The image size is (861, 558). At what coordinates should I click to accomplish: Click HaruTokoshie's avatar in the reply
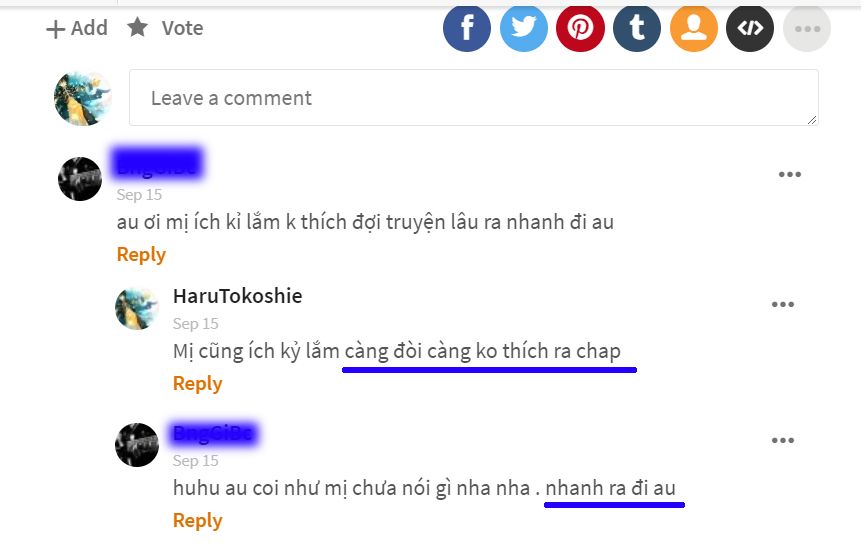(137, 308)
